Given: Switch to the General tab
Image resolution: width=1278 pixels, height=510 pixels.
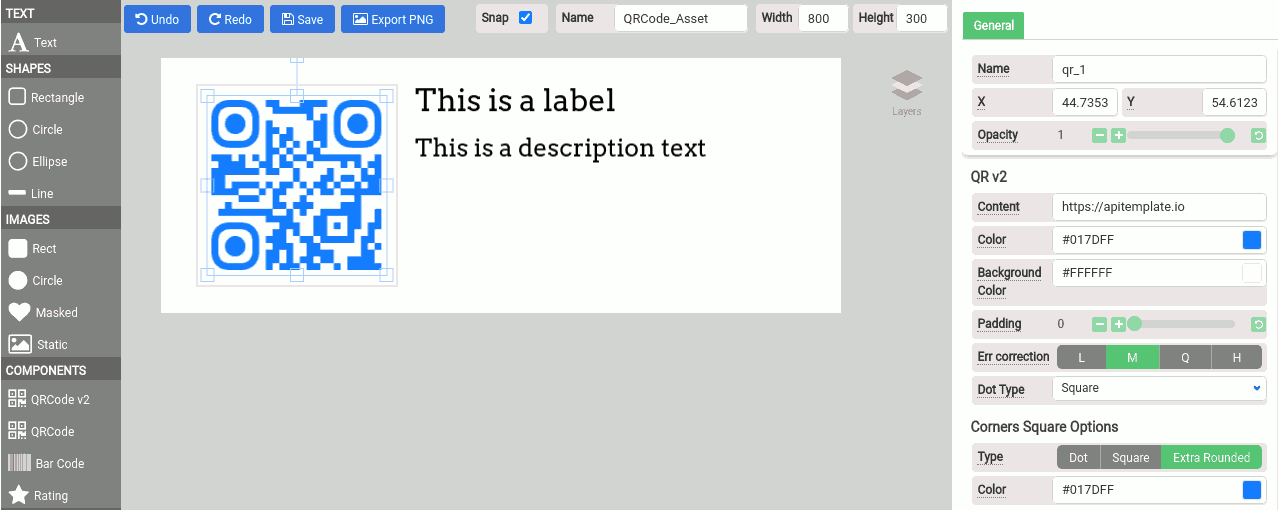Looking at the screenshot, I should [x=993, y=25].
